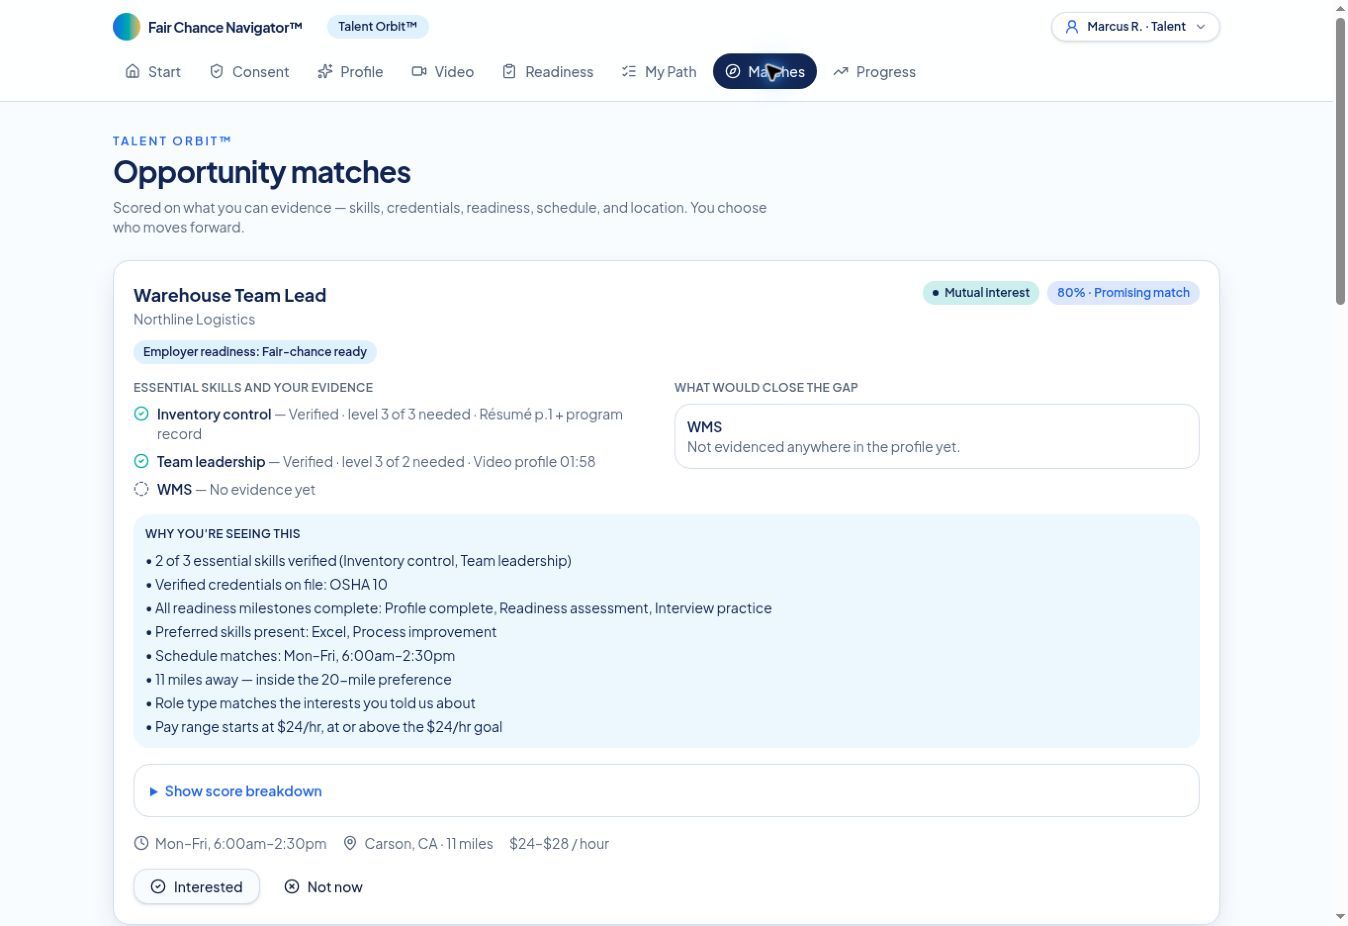The width and height of the screenshot is (1348, 926).
Task: Click 'Schedule matches: Mon–Fri, 6:00am–2:30pm' line
Action: 300,656
